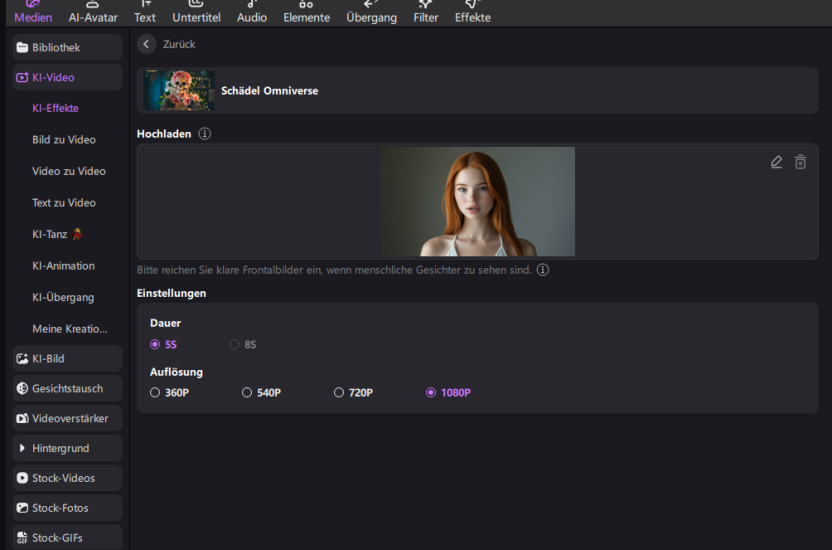The image size is (832, 550).
Task: Click the uploaded red-haired woman image
Action: click(477, 201)
